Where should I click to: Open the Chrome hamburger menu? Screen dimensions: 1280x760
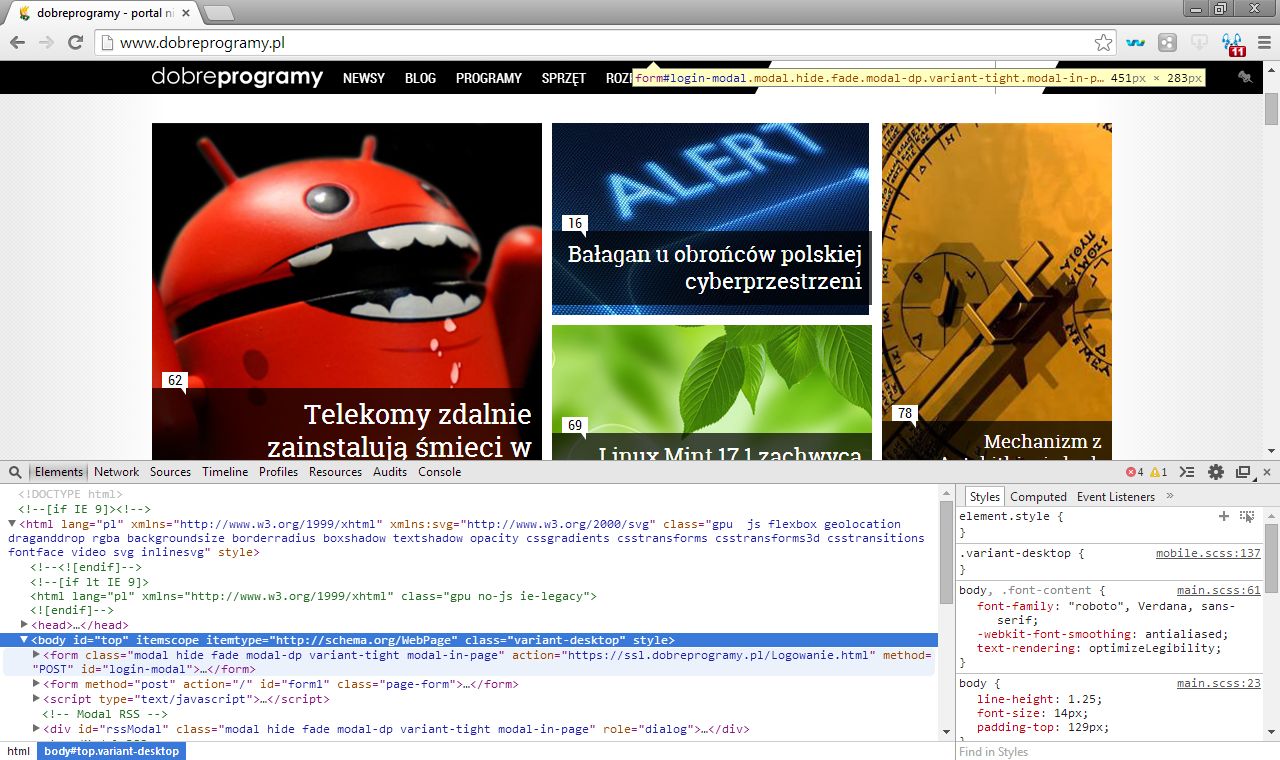click(x=1264, y=42)
